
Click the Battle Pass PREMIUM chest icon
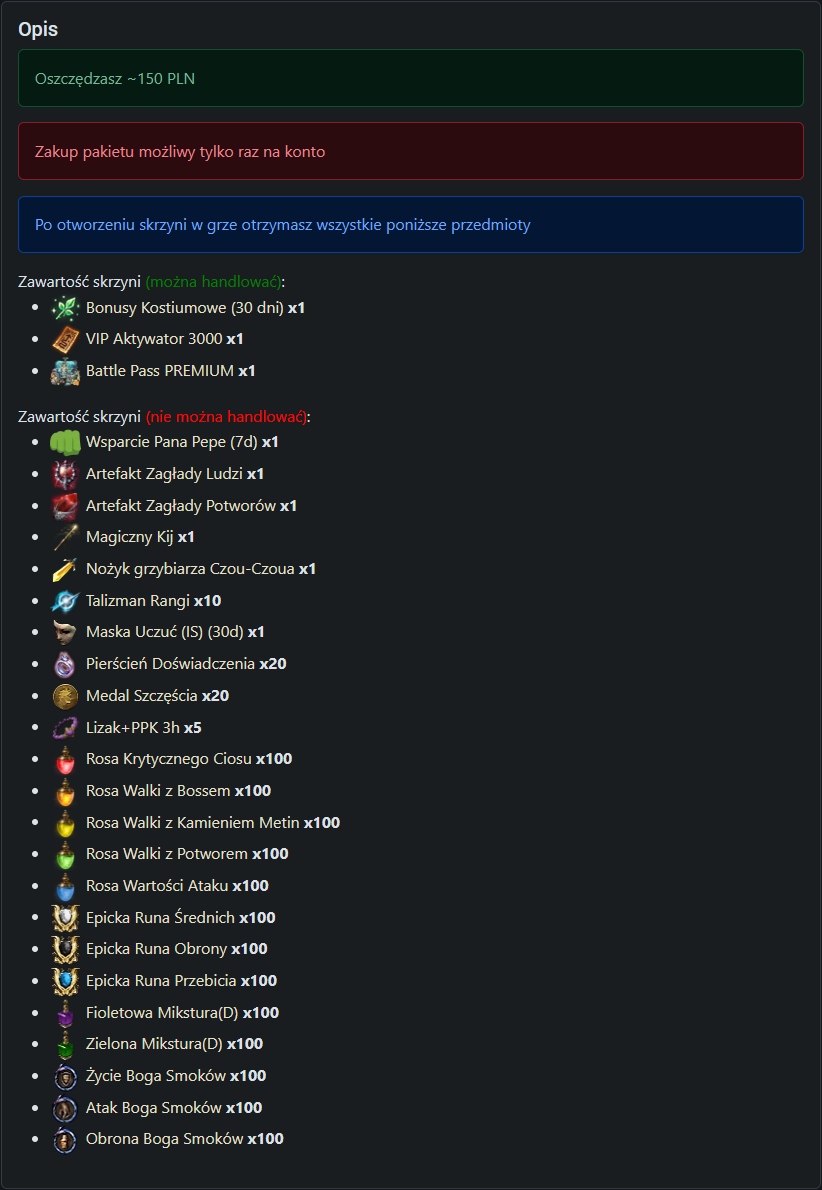[x=65, y=371]
